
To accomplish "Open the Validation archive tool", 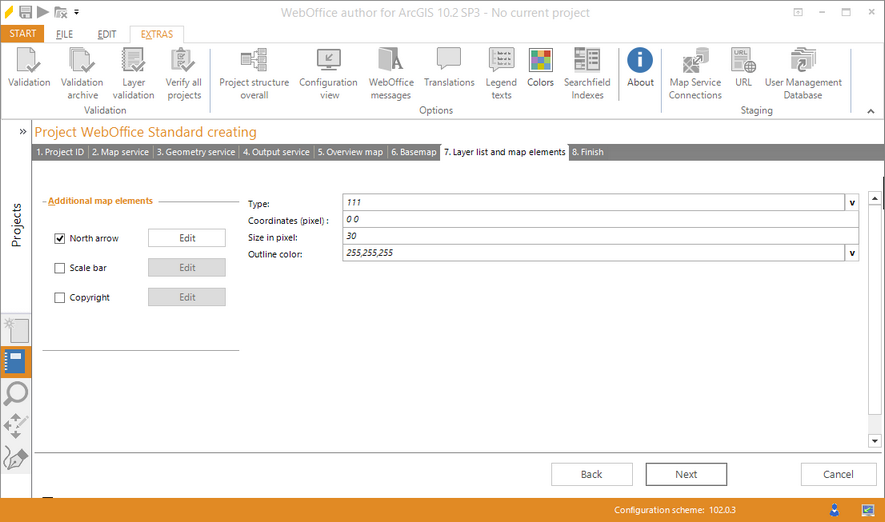I will 82,74.
